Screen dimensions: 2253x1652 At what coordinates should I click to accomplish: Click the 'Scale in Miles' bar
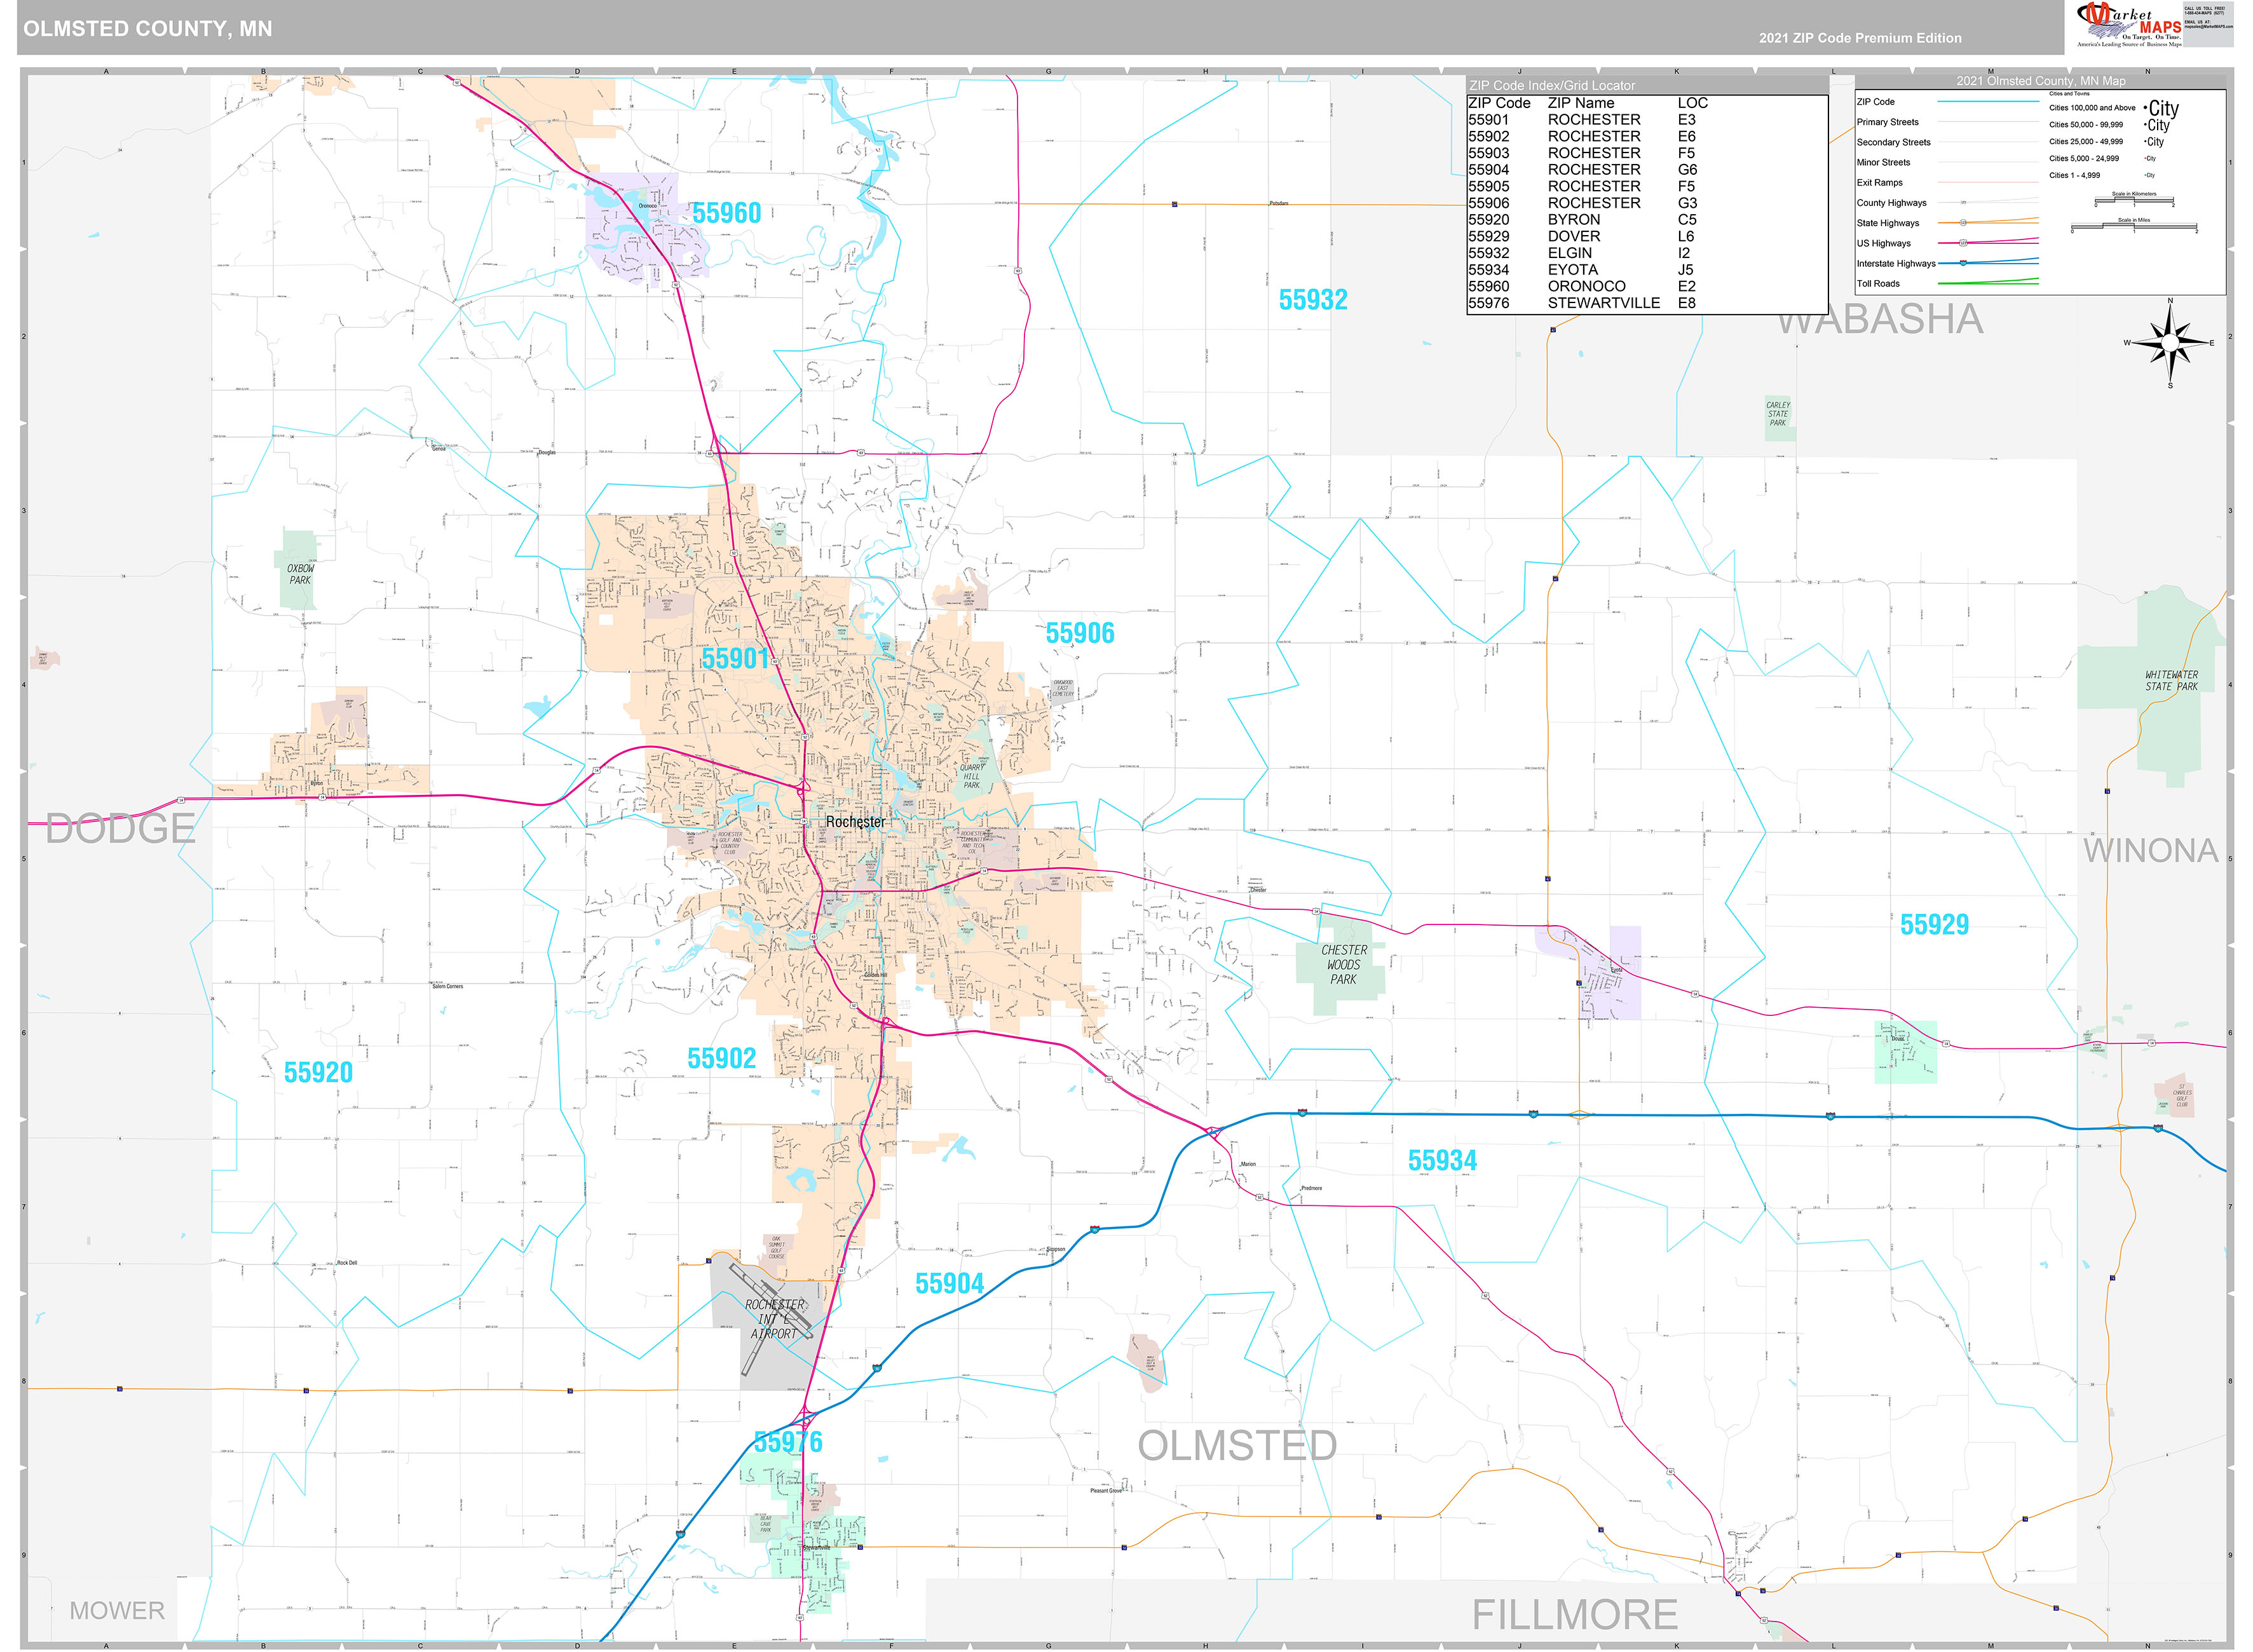click(2134, 227)
